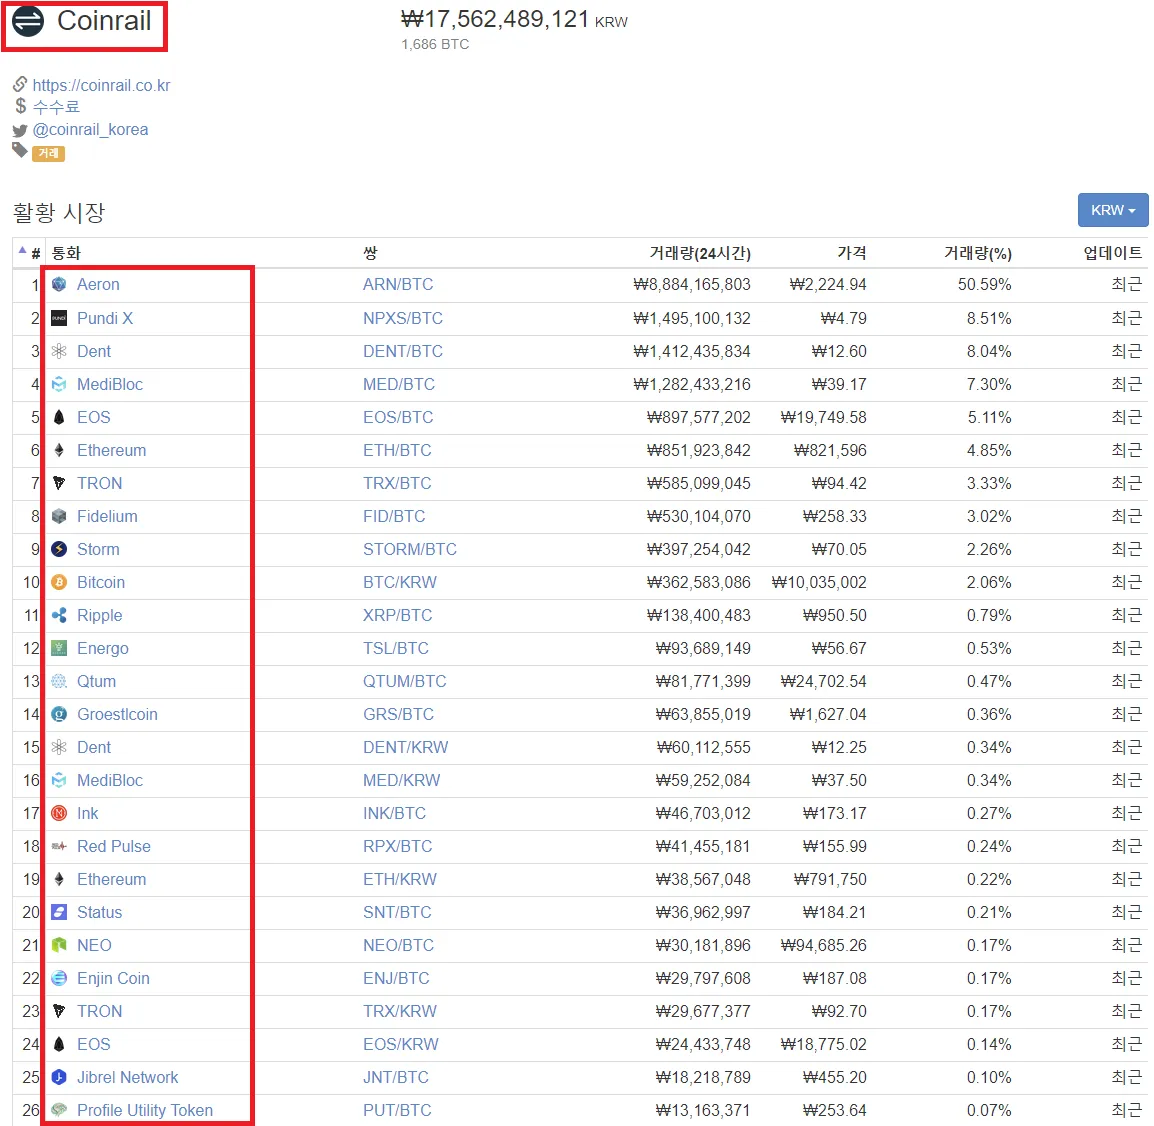Open the PUT/BTC pair link

397,1110
